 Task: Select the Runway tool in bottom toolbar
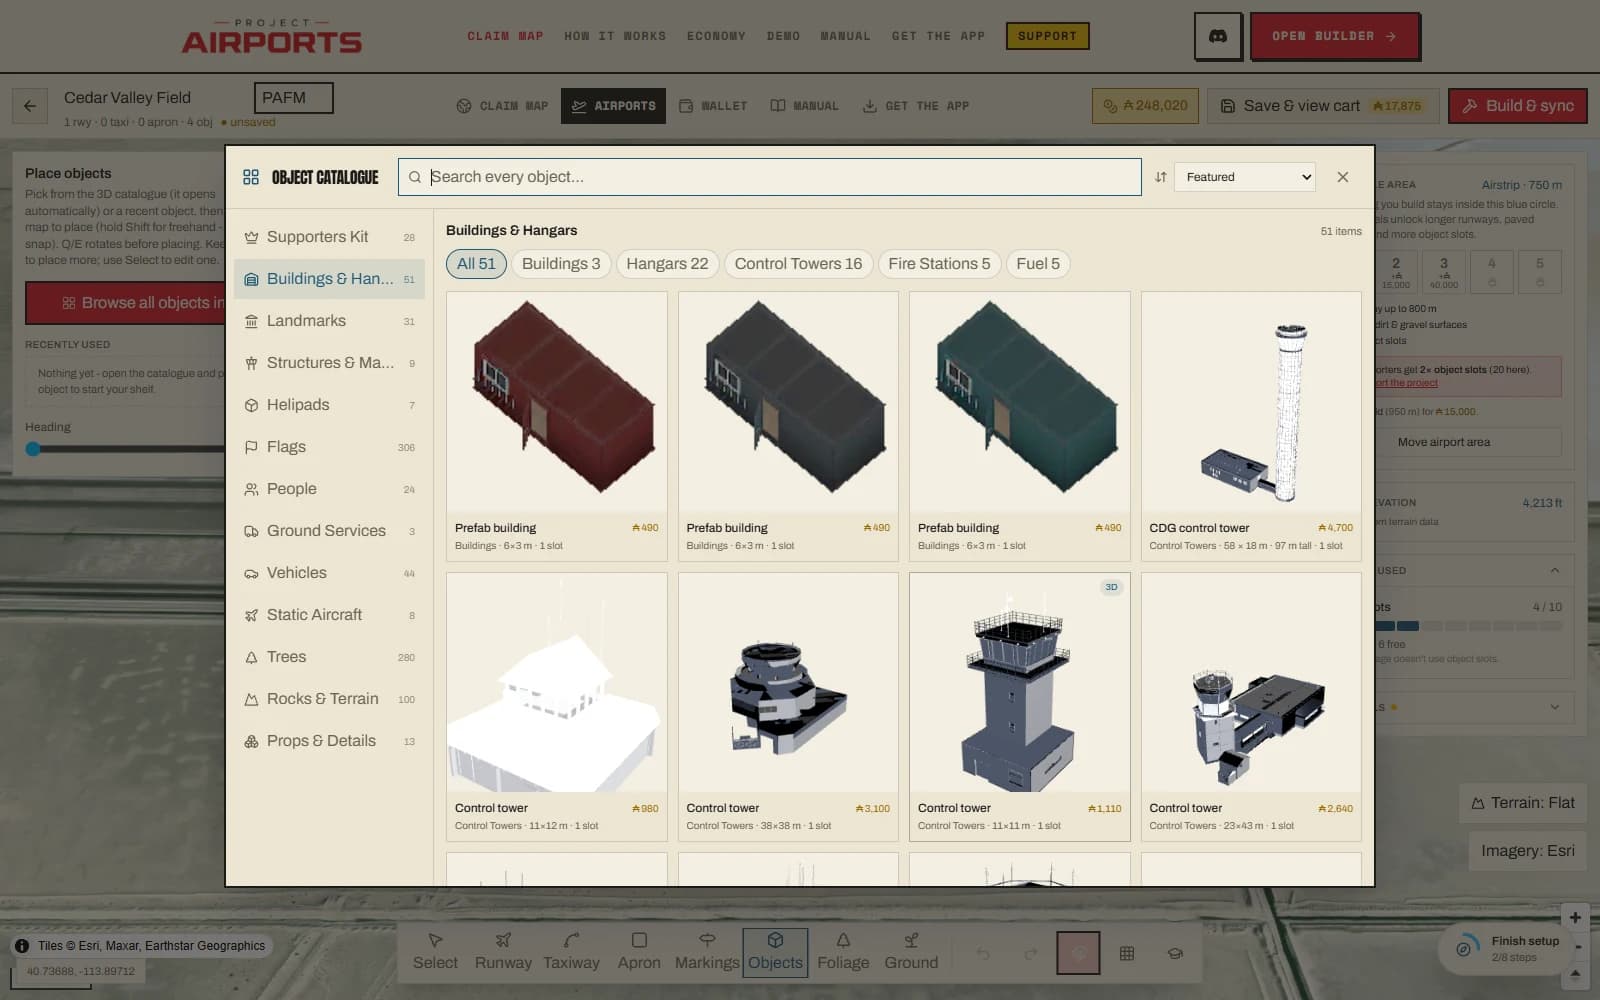(503, 951)
